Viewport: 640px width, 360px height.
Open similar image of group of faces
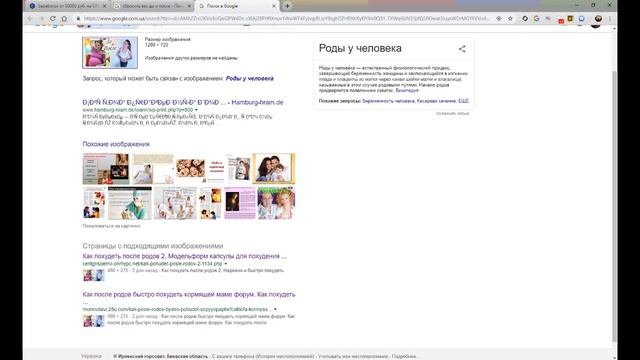191,169
